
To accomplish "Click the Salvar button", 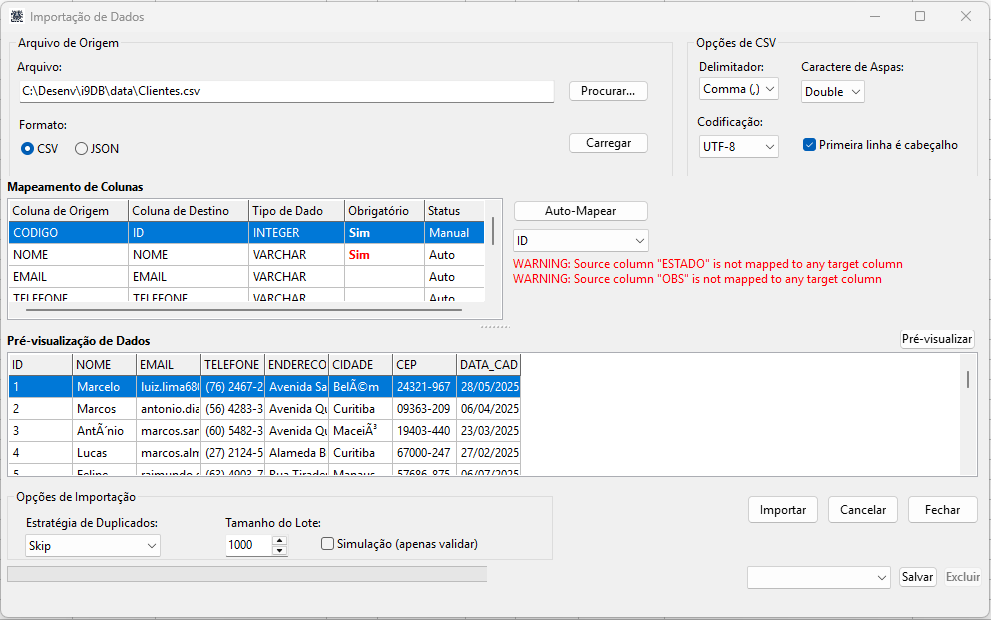I will pos(917,577).
